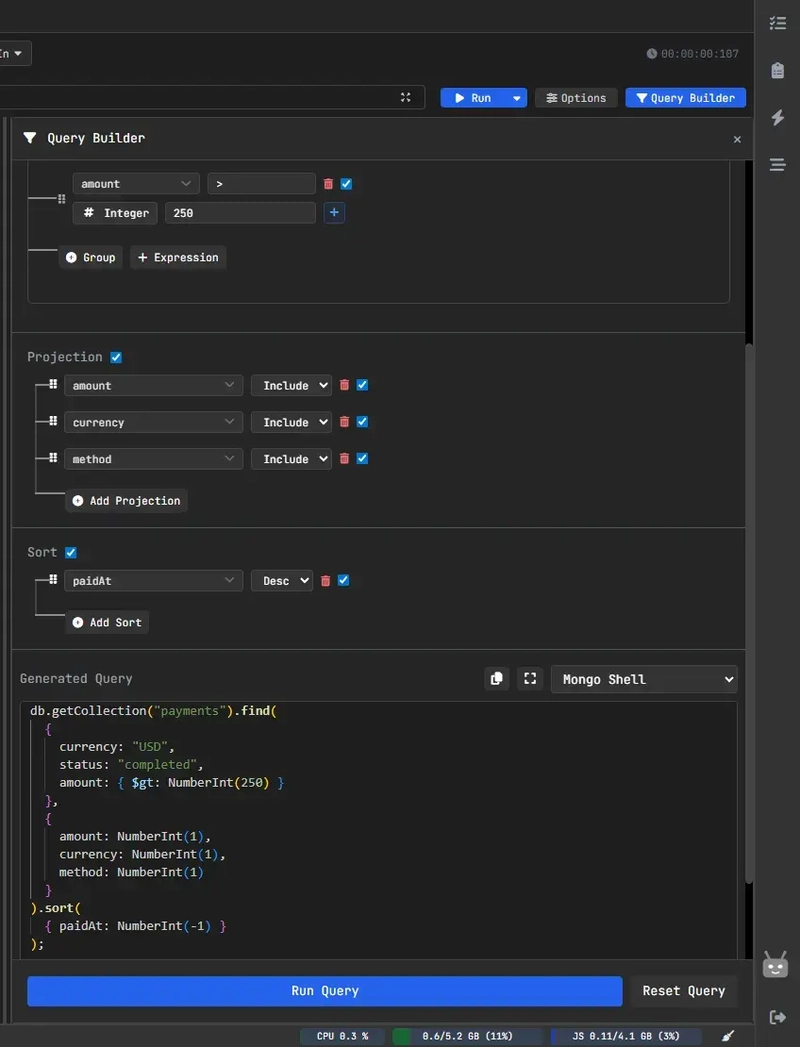
Task: Disable the method projection checkbox
Action: tap(362, 459)
